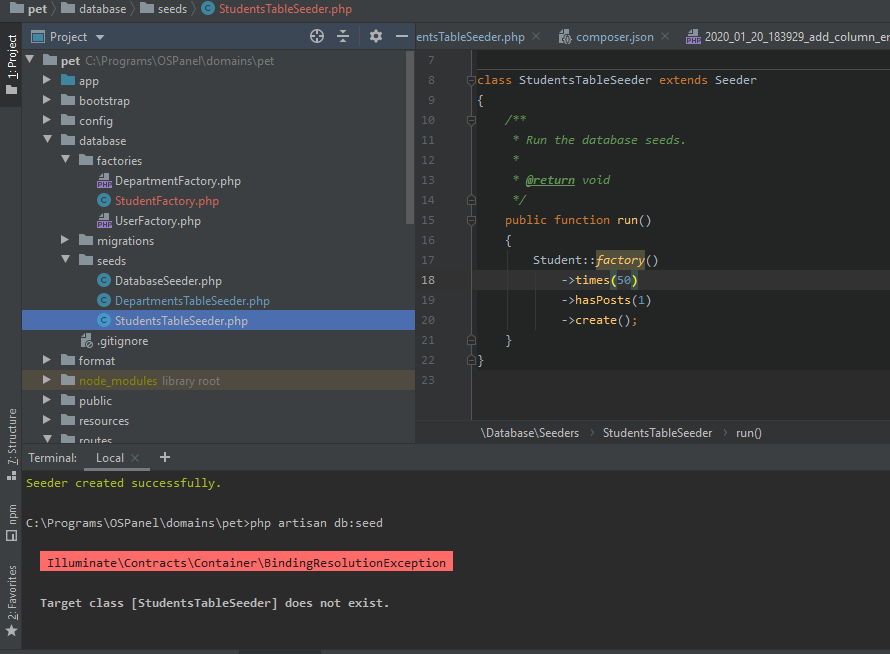Click the DepartmentsTableSeeder.php class icon
Viewport: 890px width, 654px height.
(104, 300)
